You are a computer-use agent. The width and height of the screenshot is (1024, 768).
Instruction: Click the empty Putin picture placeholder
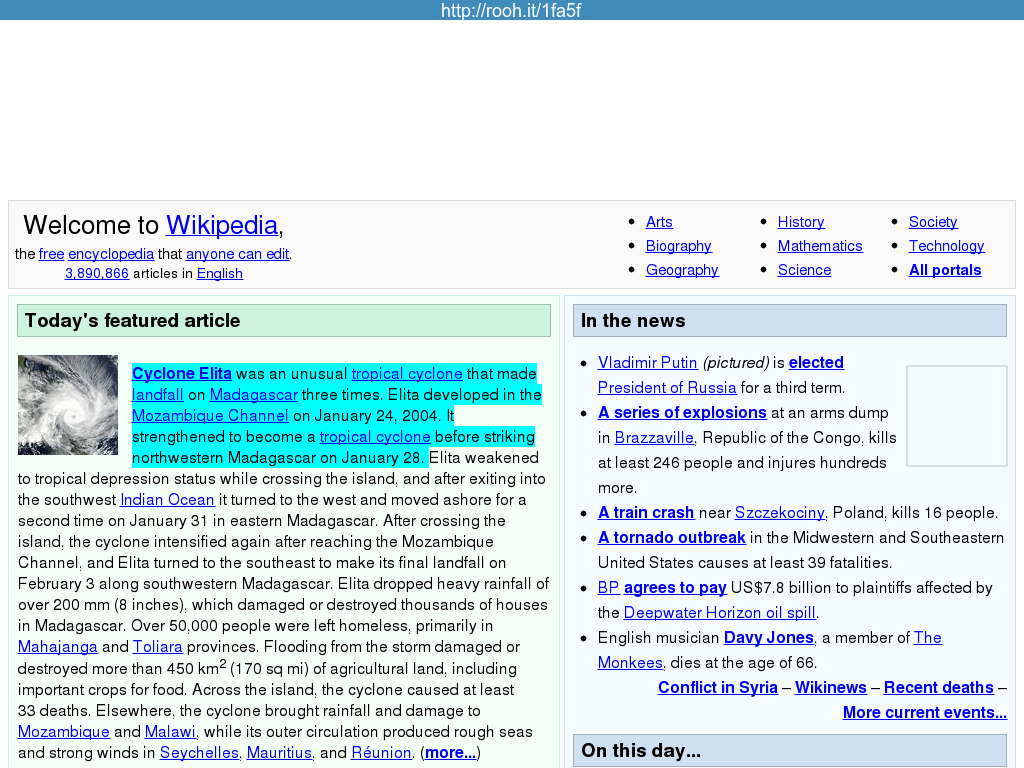(956, 416)
